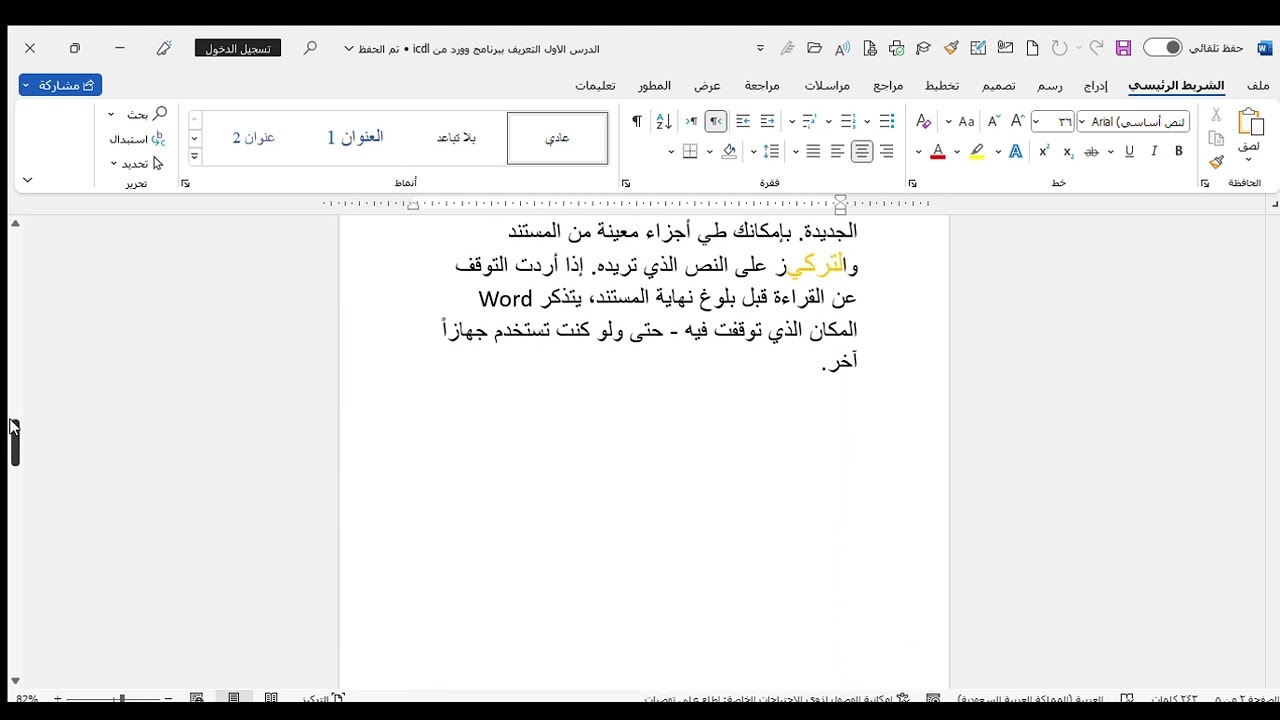Apply superscript formatting
This screenshot has height=720, width=1280.
point(1044,152)
